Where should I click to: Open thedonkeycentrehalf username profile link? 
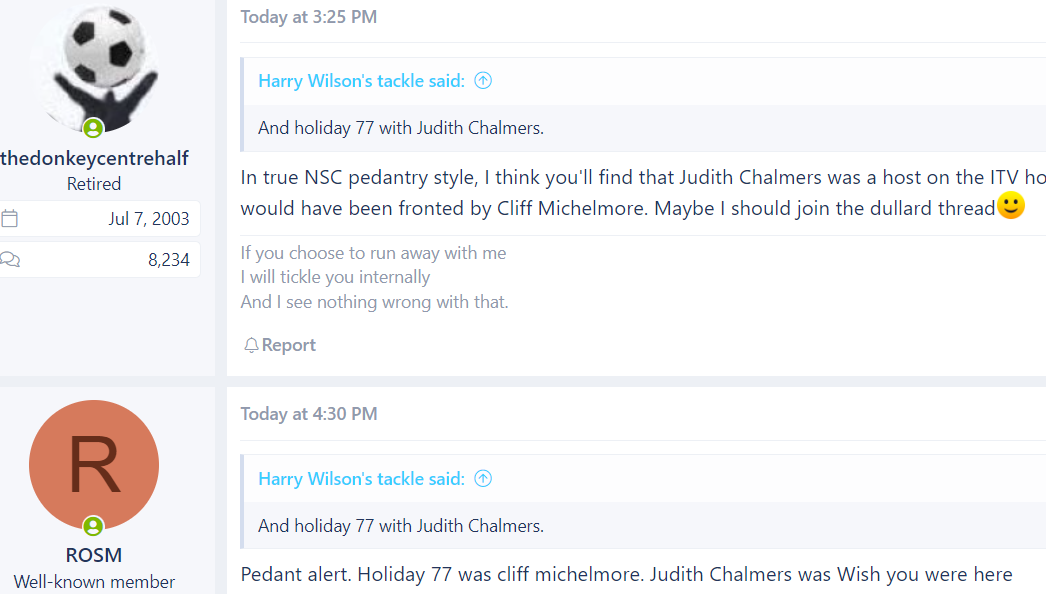click(x=94, y=158)
